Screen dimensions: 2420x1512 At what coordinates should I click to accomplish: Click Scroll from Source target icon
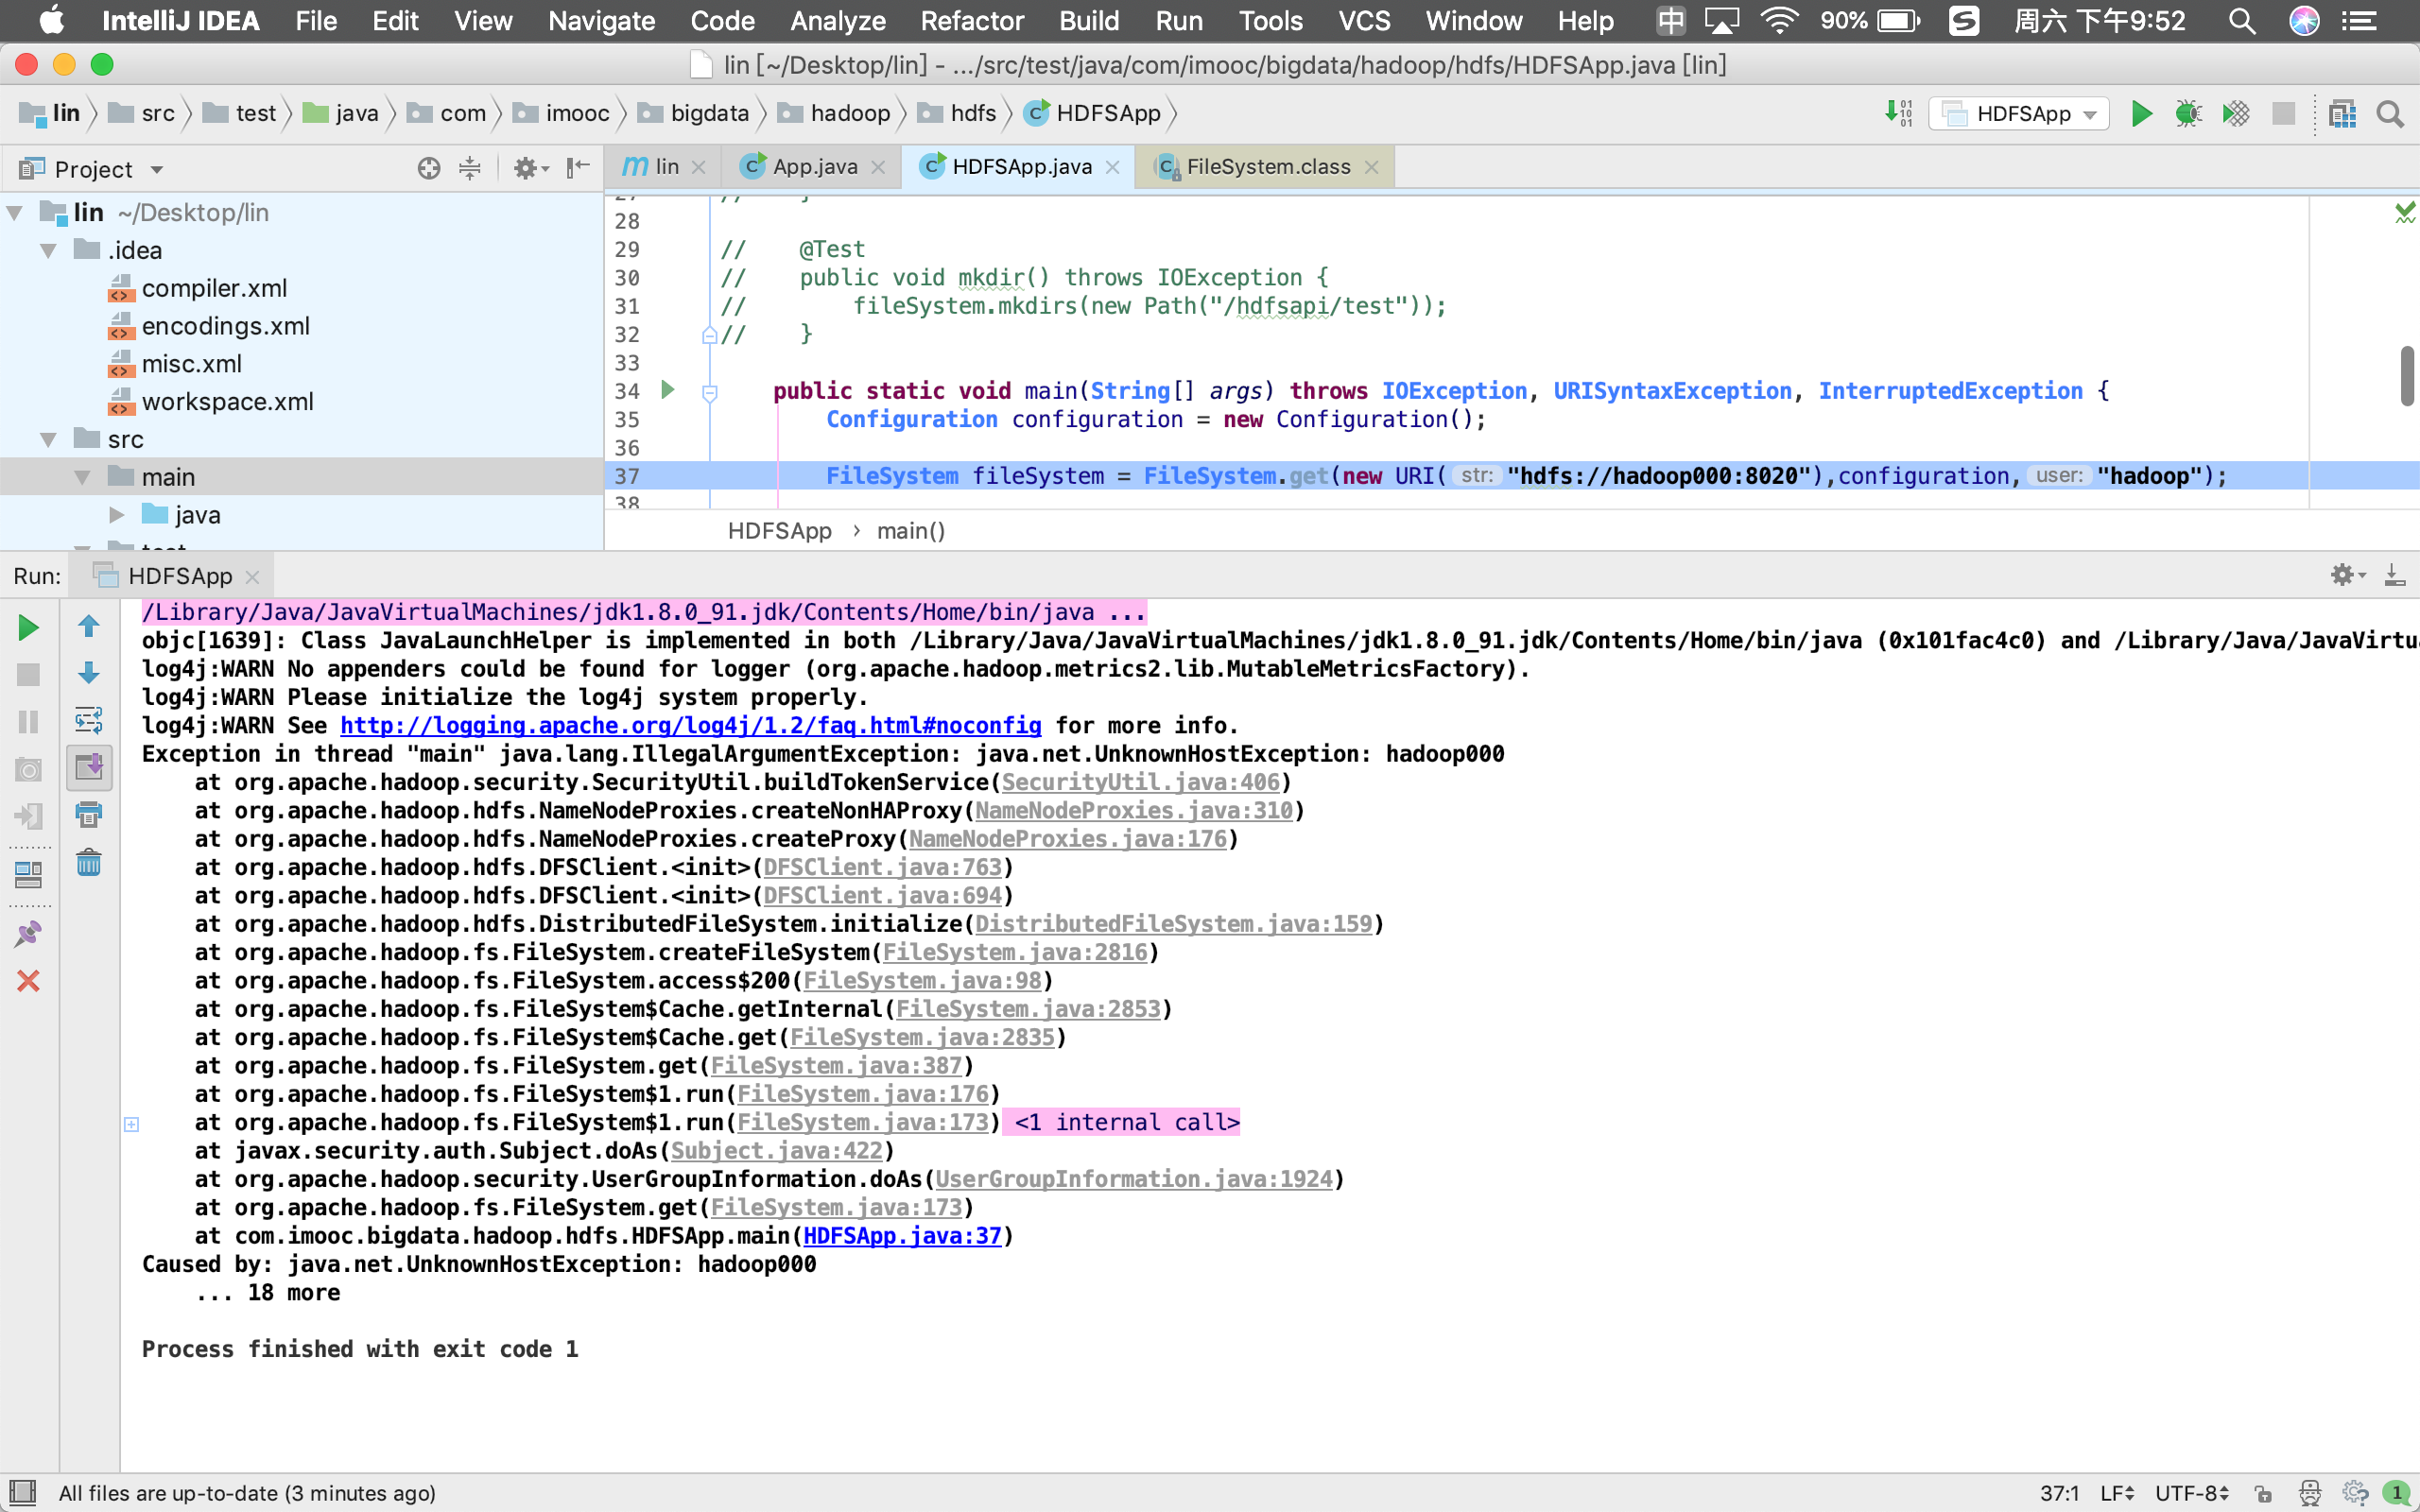coord(429,168)
